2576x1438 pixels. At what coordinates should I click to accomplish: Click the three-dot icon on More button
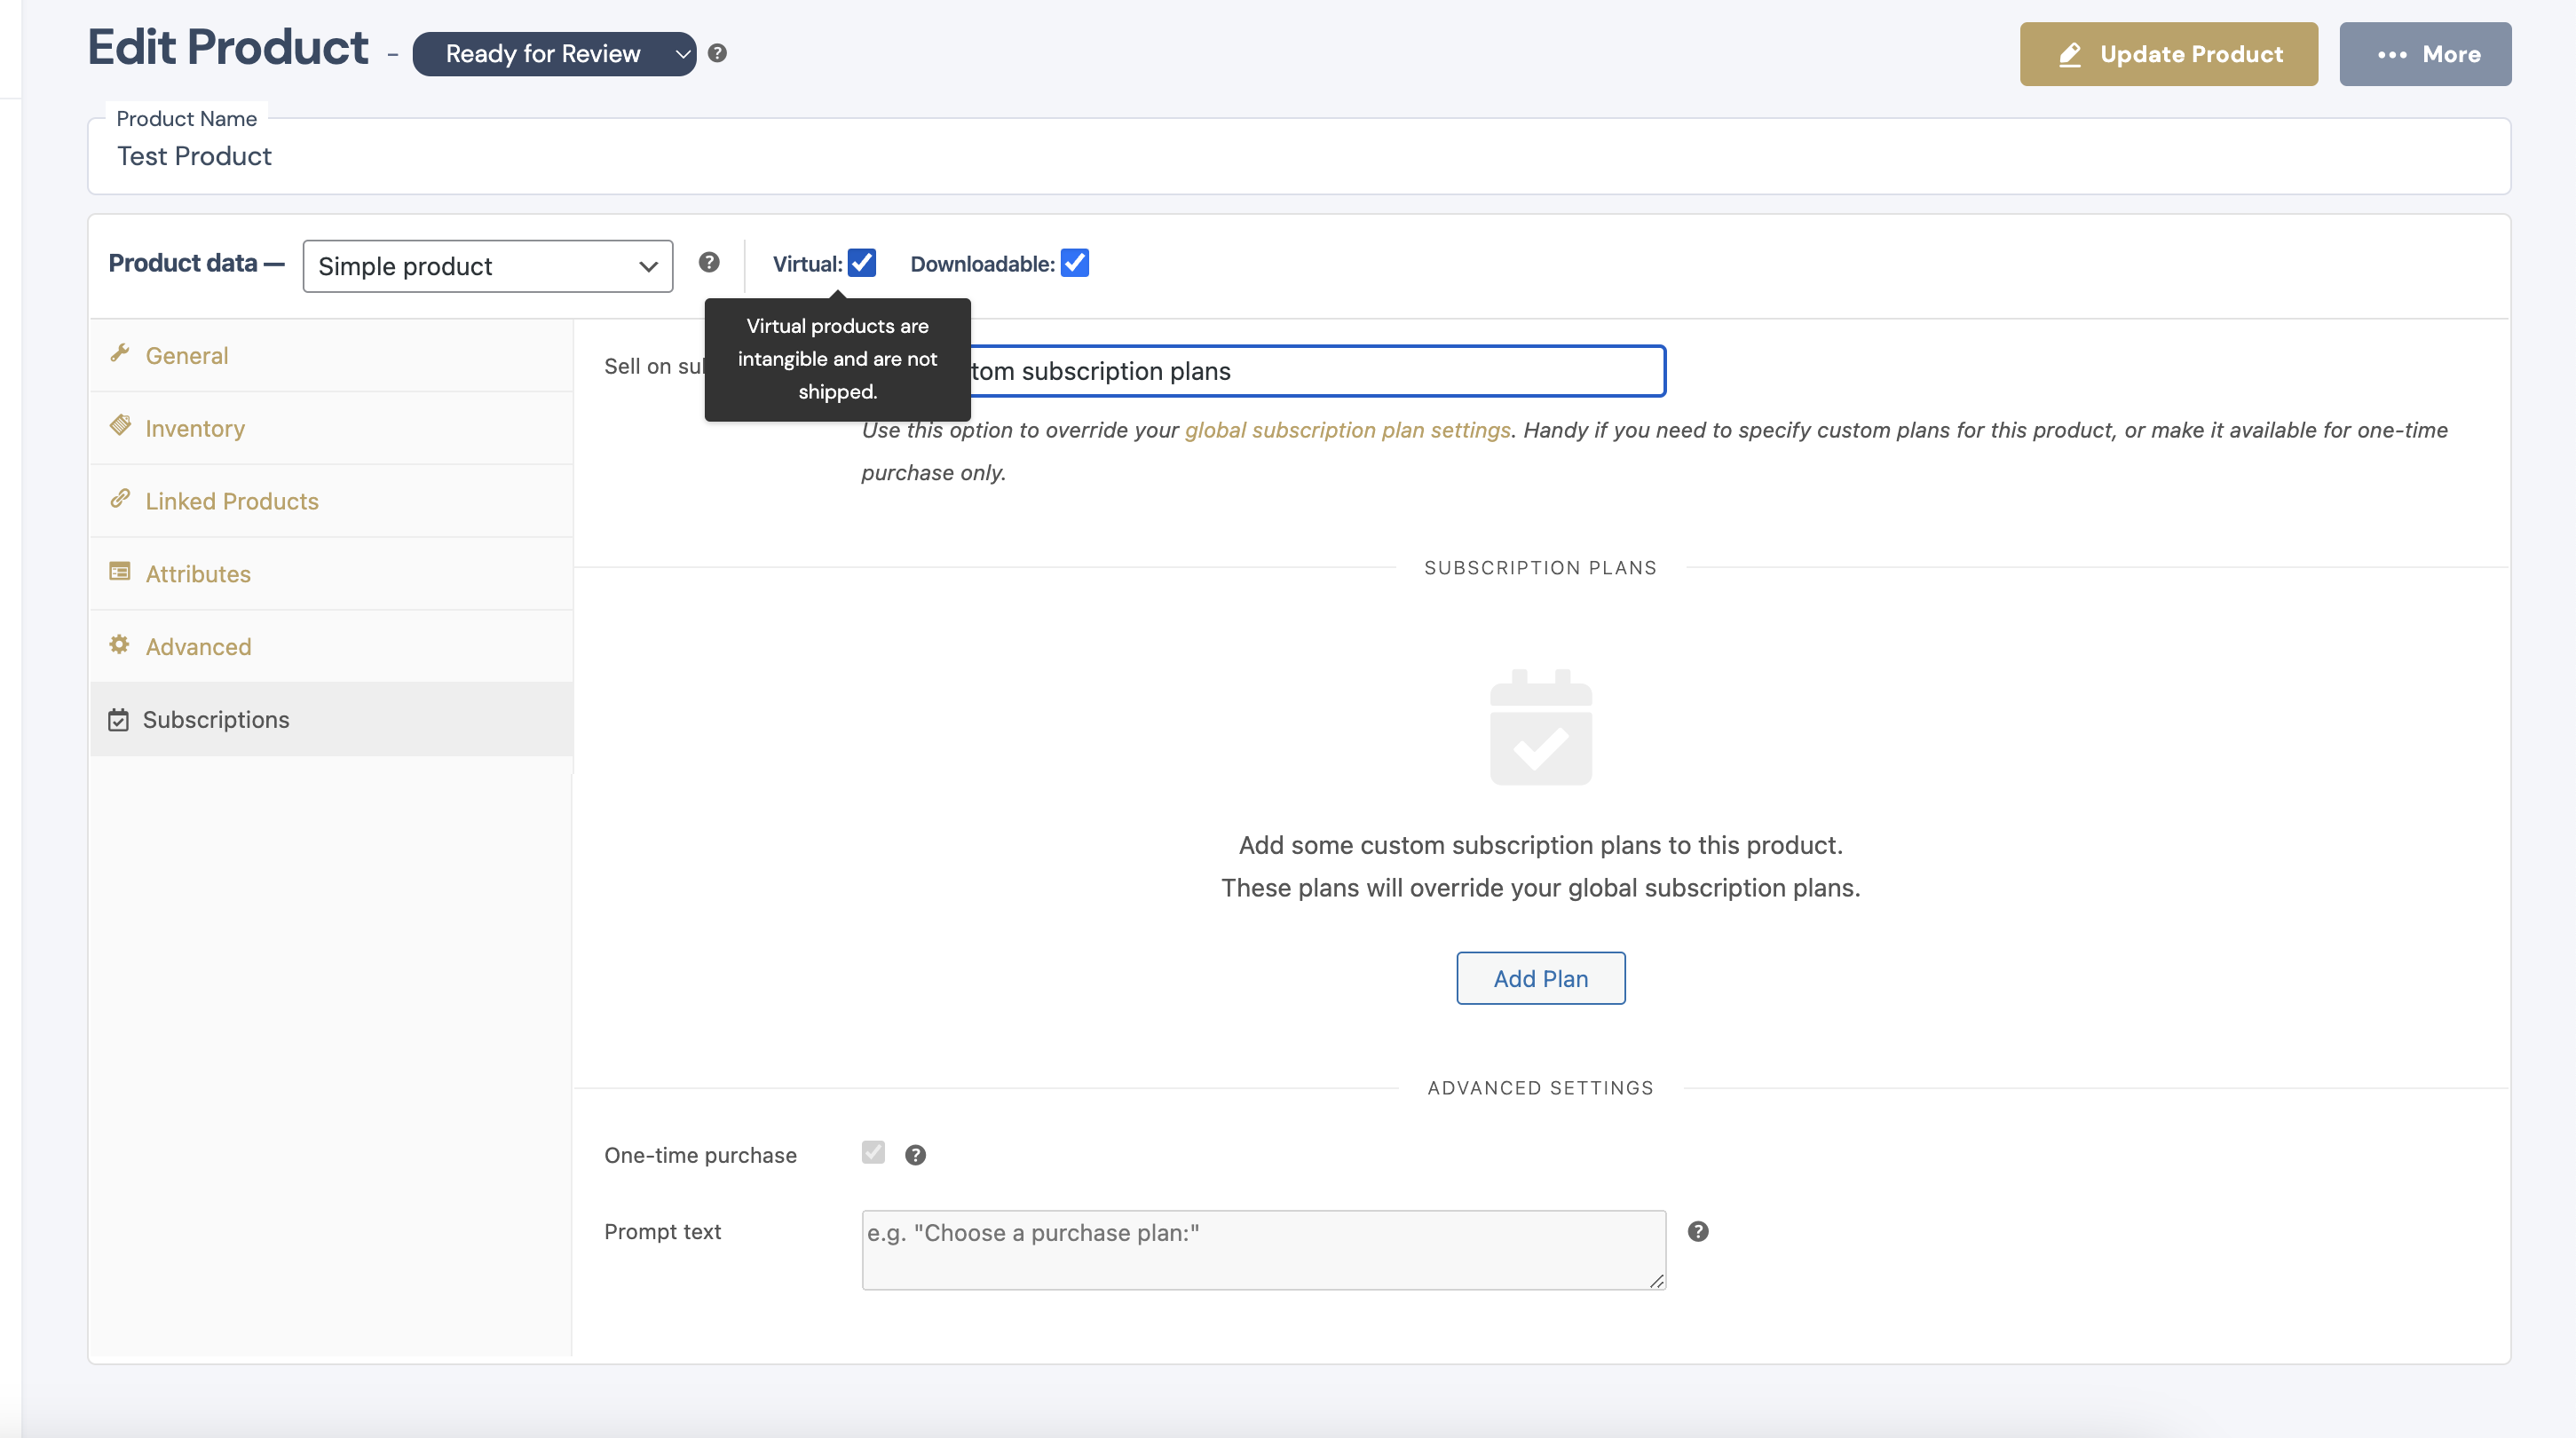[2392, 54]
